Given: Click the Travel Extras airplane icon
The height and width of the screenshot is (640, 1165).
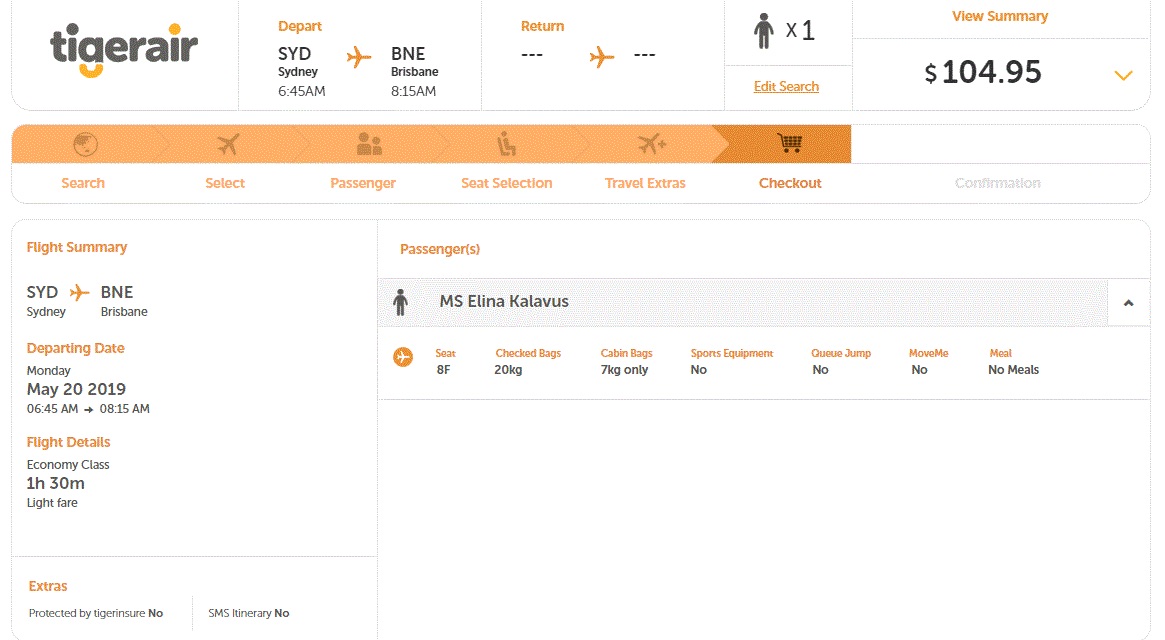Looking at the screenshot, I should pos(649,143).
